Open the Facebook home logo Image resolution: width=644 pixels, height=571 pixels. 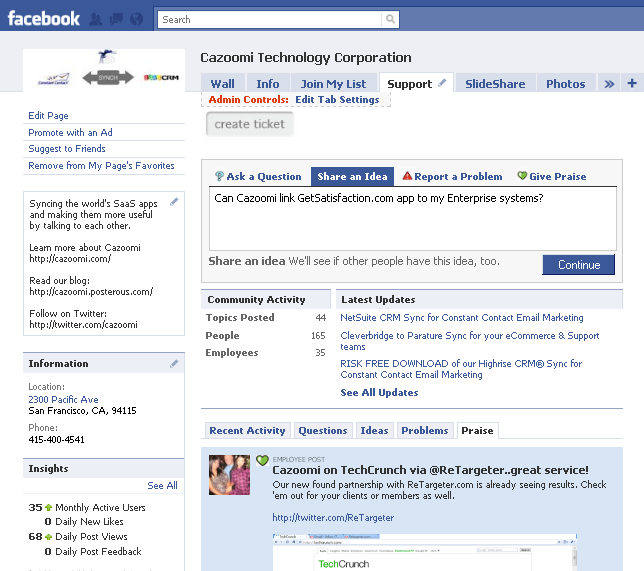point(44,19)
